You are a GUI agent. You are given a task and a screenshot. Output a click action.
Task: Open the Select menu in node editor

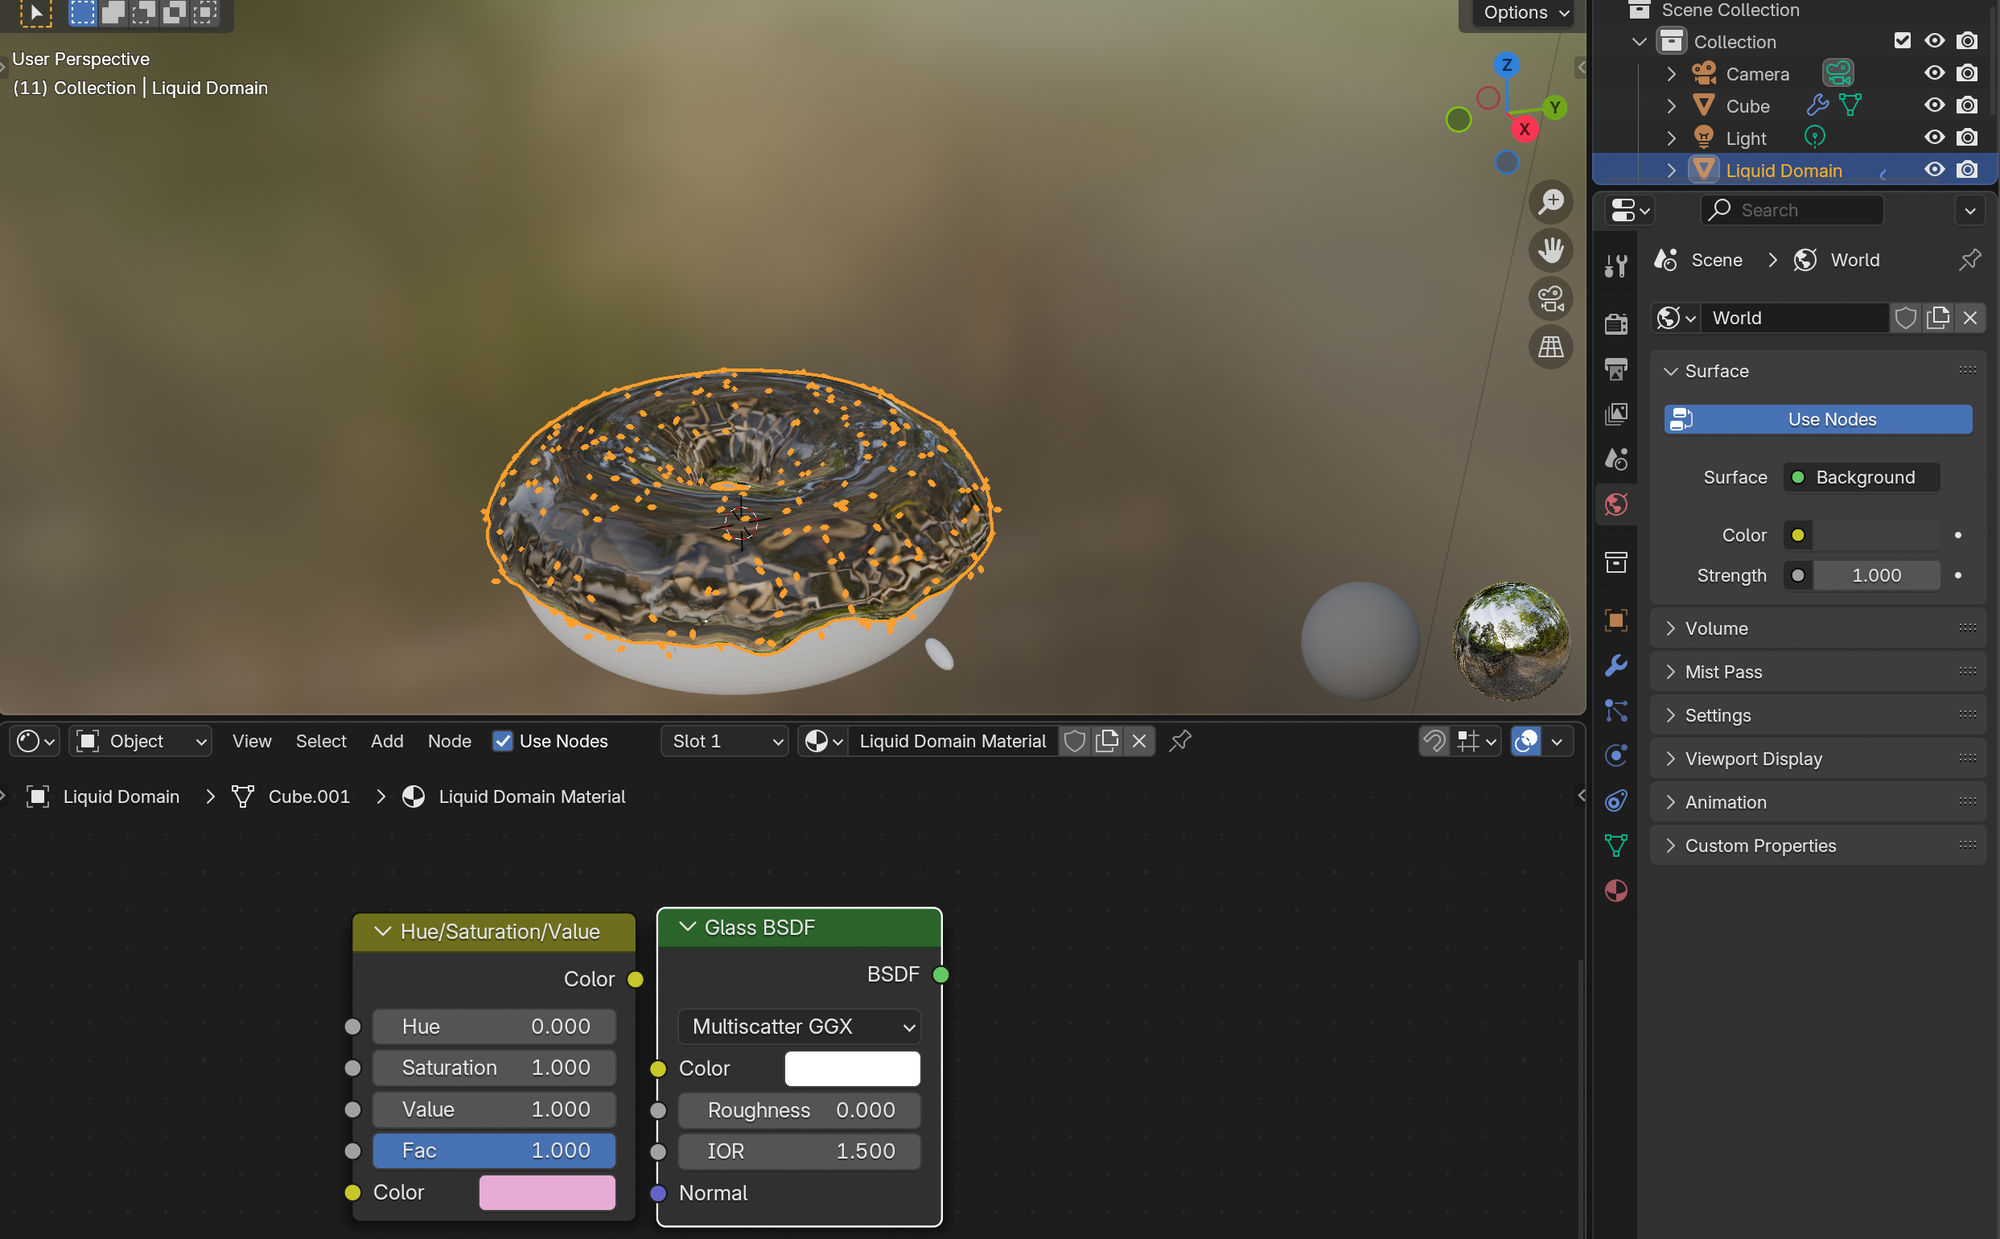click(x=321, y=741)
